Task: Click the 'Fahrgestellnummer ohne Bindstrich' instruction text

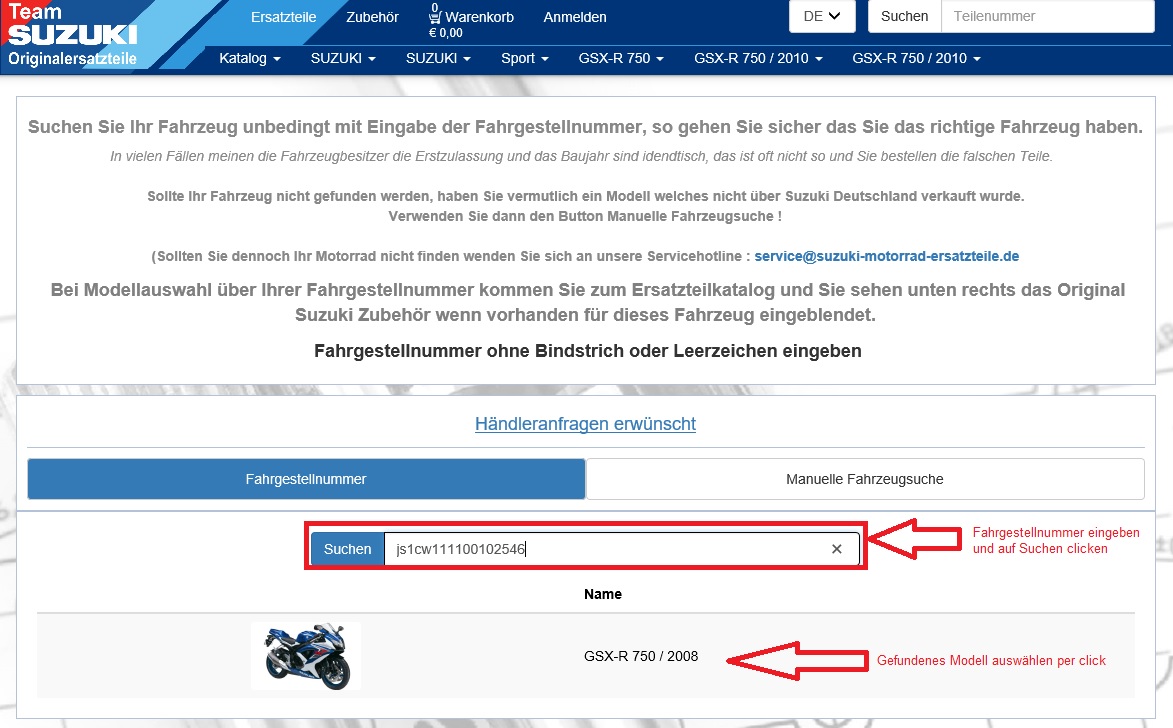Action: [x=587, y=351]
